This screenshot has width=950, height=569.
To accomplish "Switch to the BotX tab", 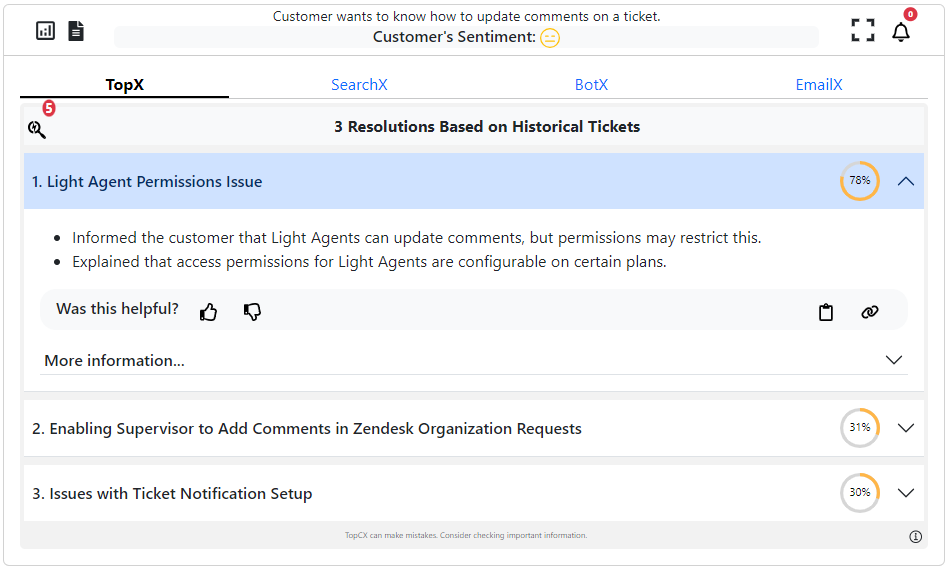I will coord(591,85).
